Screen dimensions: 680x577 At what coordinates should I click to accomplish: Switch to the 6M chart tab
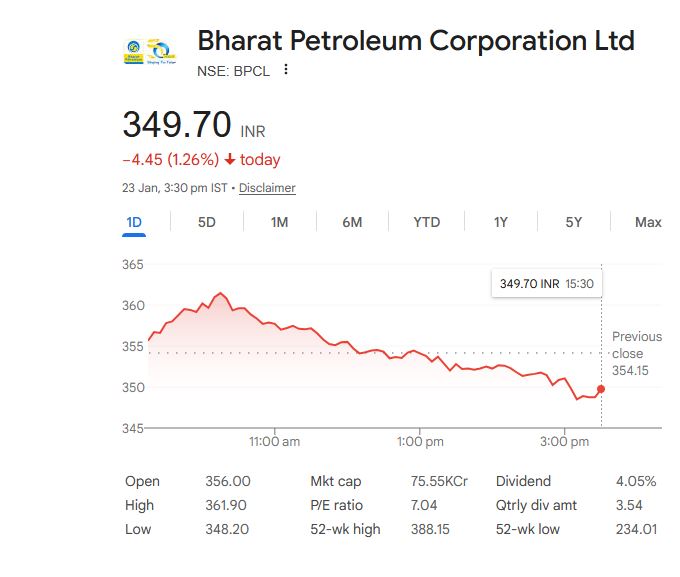352,222
